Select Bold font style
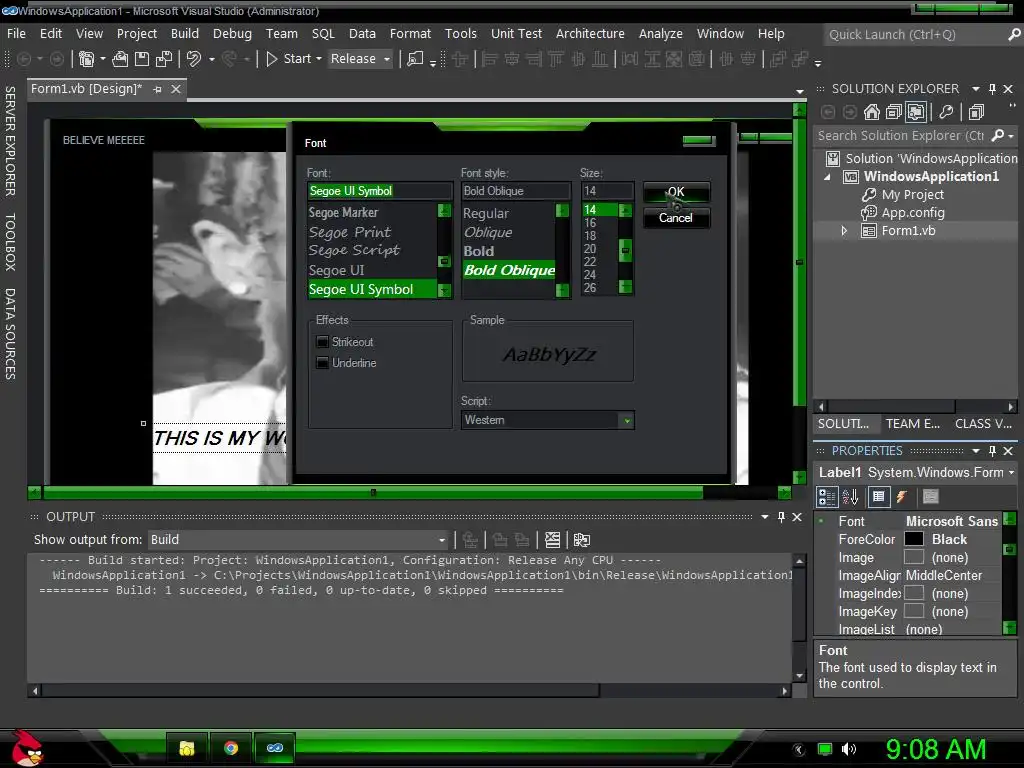The width and height of the screenshot is (1024, 768). tap(479, 251)
